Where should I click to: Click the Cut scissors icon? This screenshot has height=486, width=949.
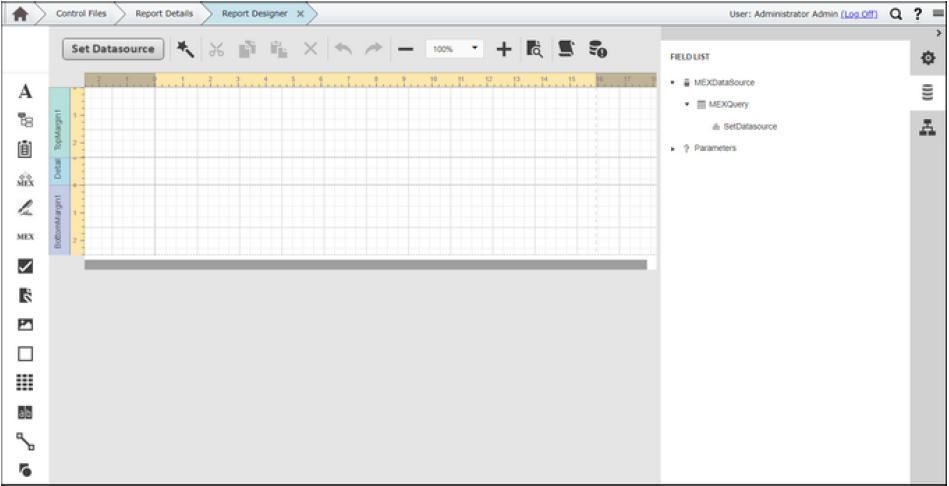216,50
